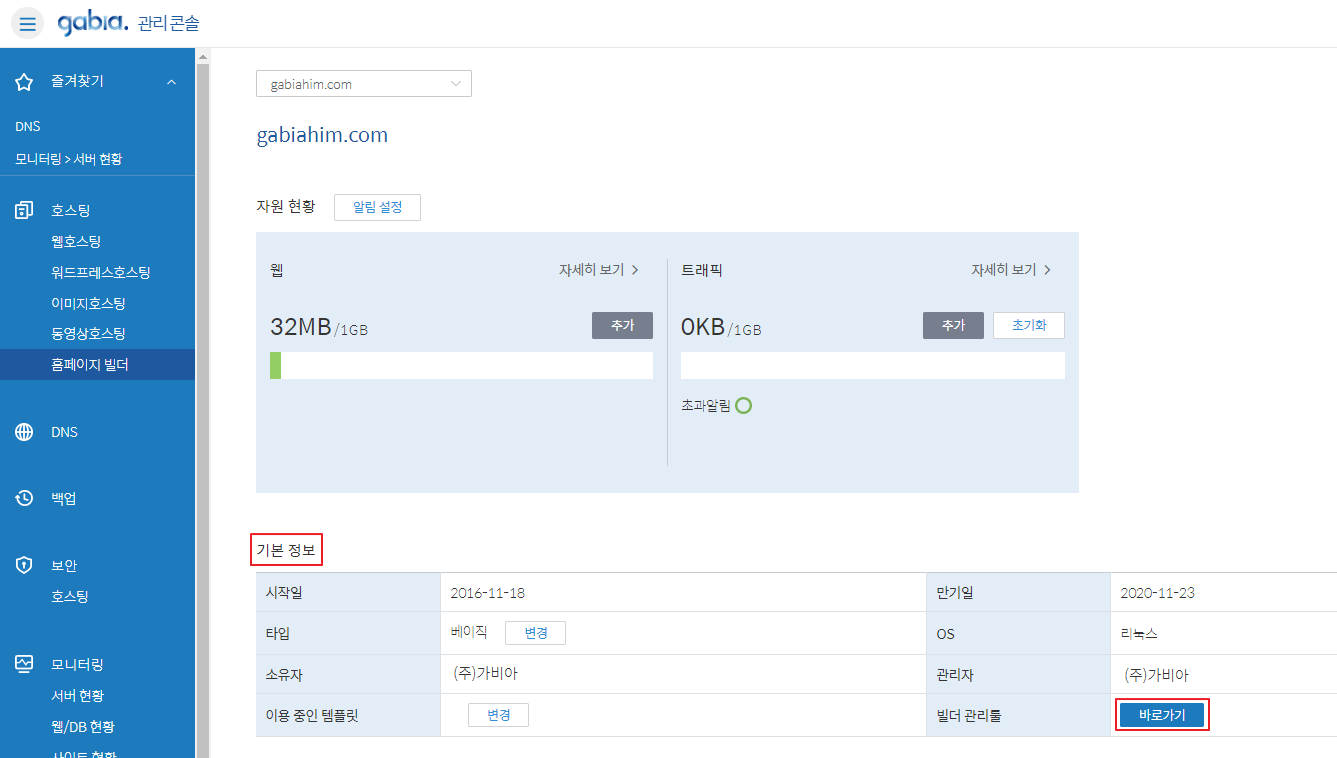Click the security shield icon

tap(25, 565)
